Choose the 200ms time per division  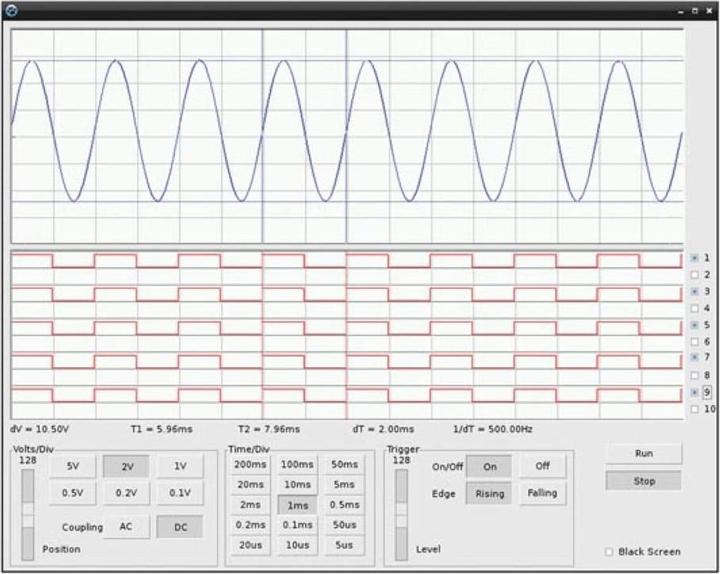point(249,465)
